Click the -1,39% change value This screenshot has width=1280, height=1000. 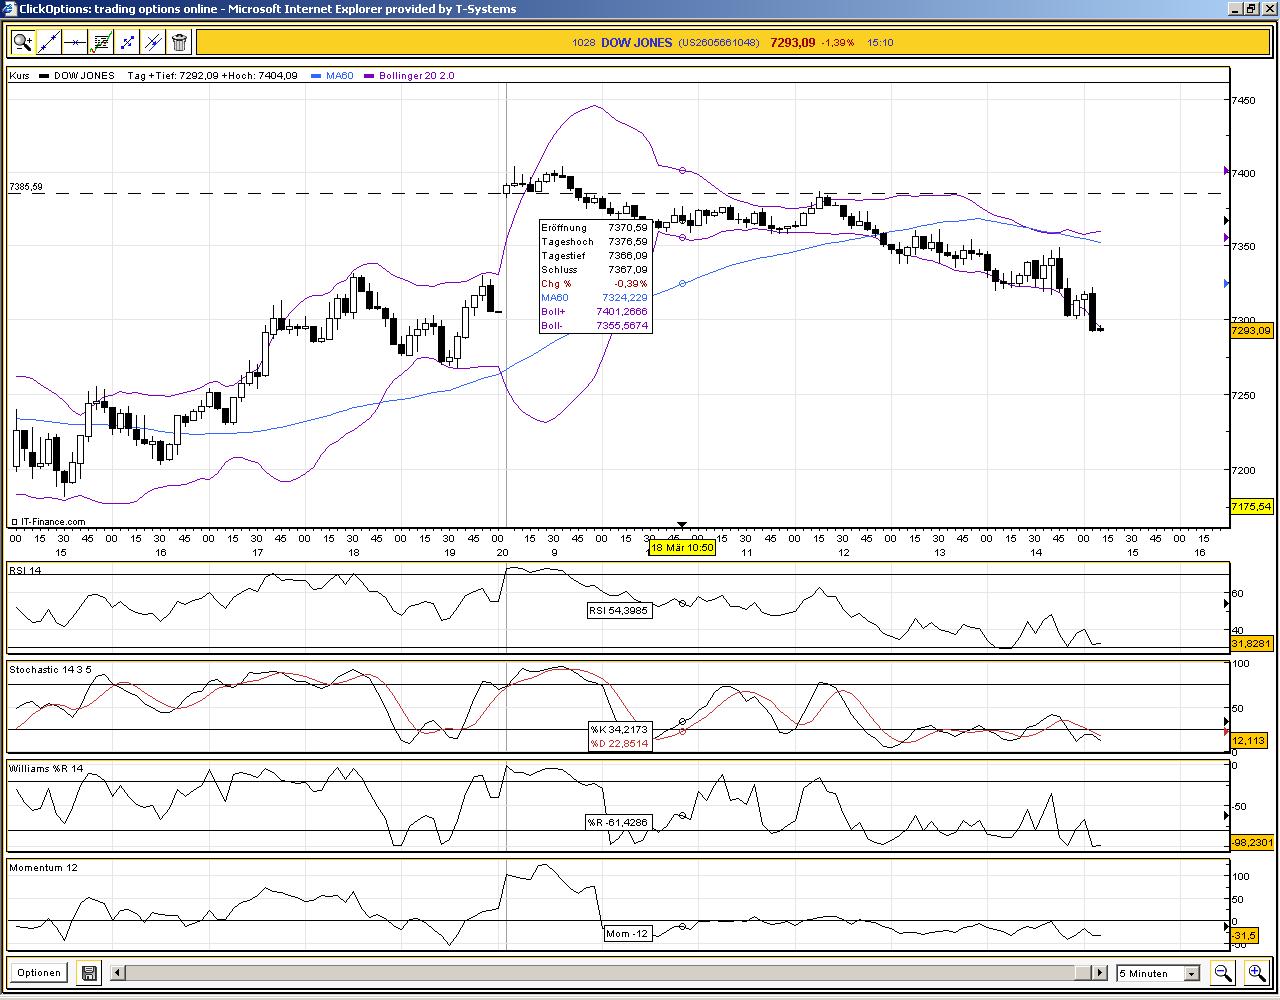838,43
